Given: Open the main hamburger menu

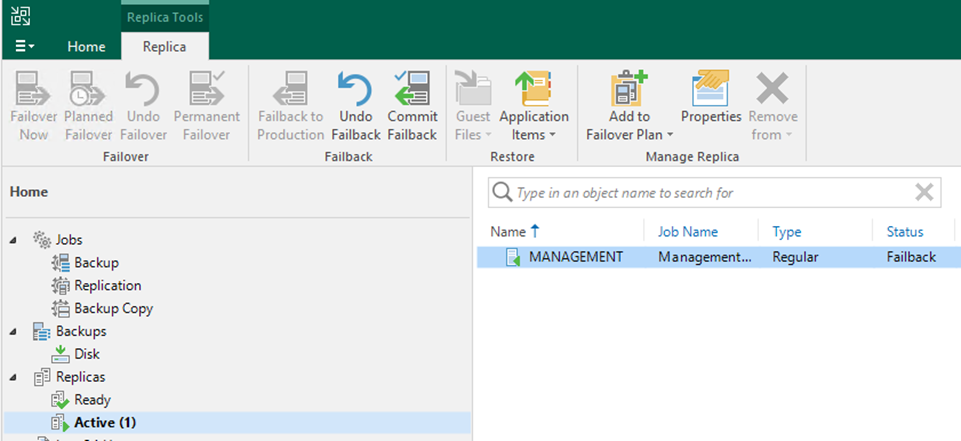Looking at the screenshot, I should point(25,47).
